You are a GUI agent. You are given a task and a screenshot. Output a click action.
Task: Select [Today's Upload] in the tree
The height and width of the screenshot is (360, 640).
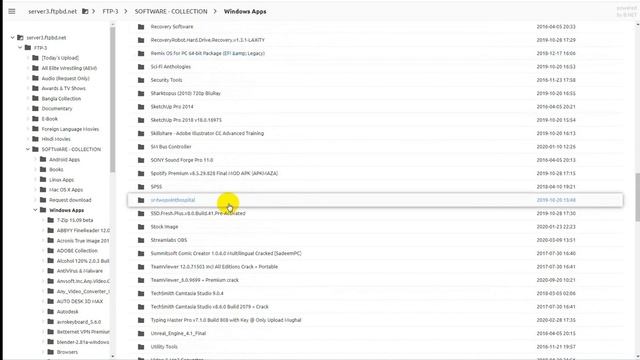tap(60, 58)
